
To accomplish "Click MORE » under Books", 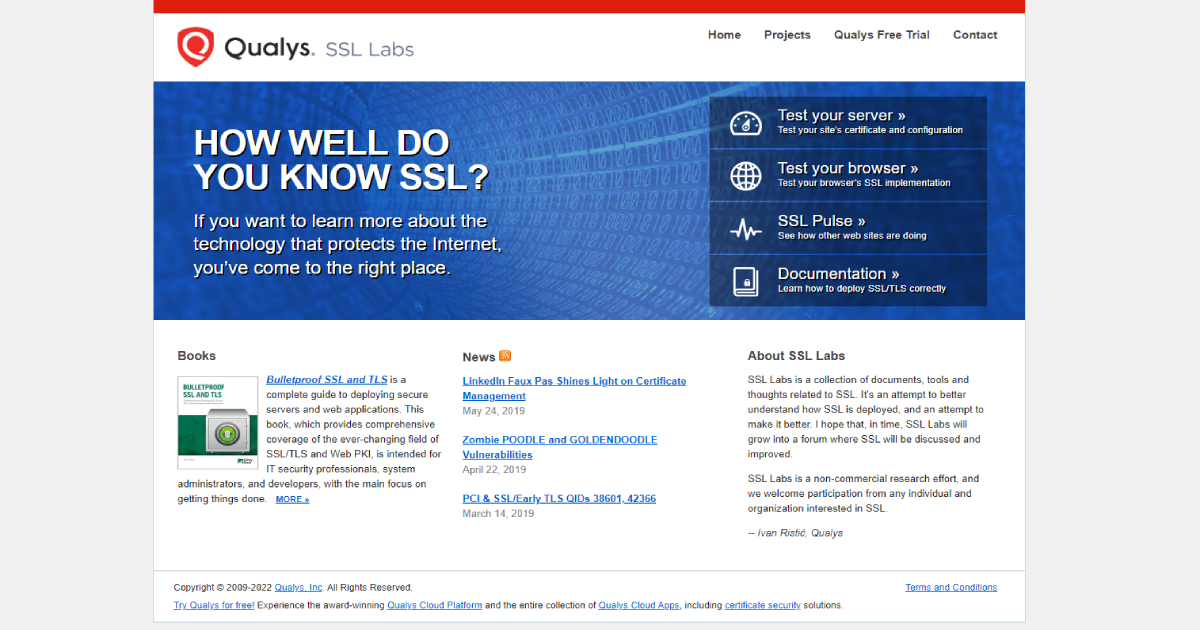I will coord(293,499).
